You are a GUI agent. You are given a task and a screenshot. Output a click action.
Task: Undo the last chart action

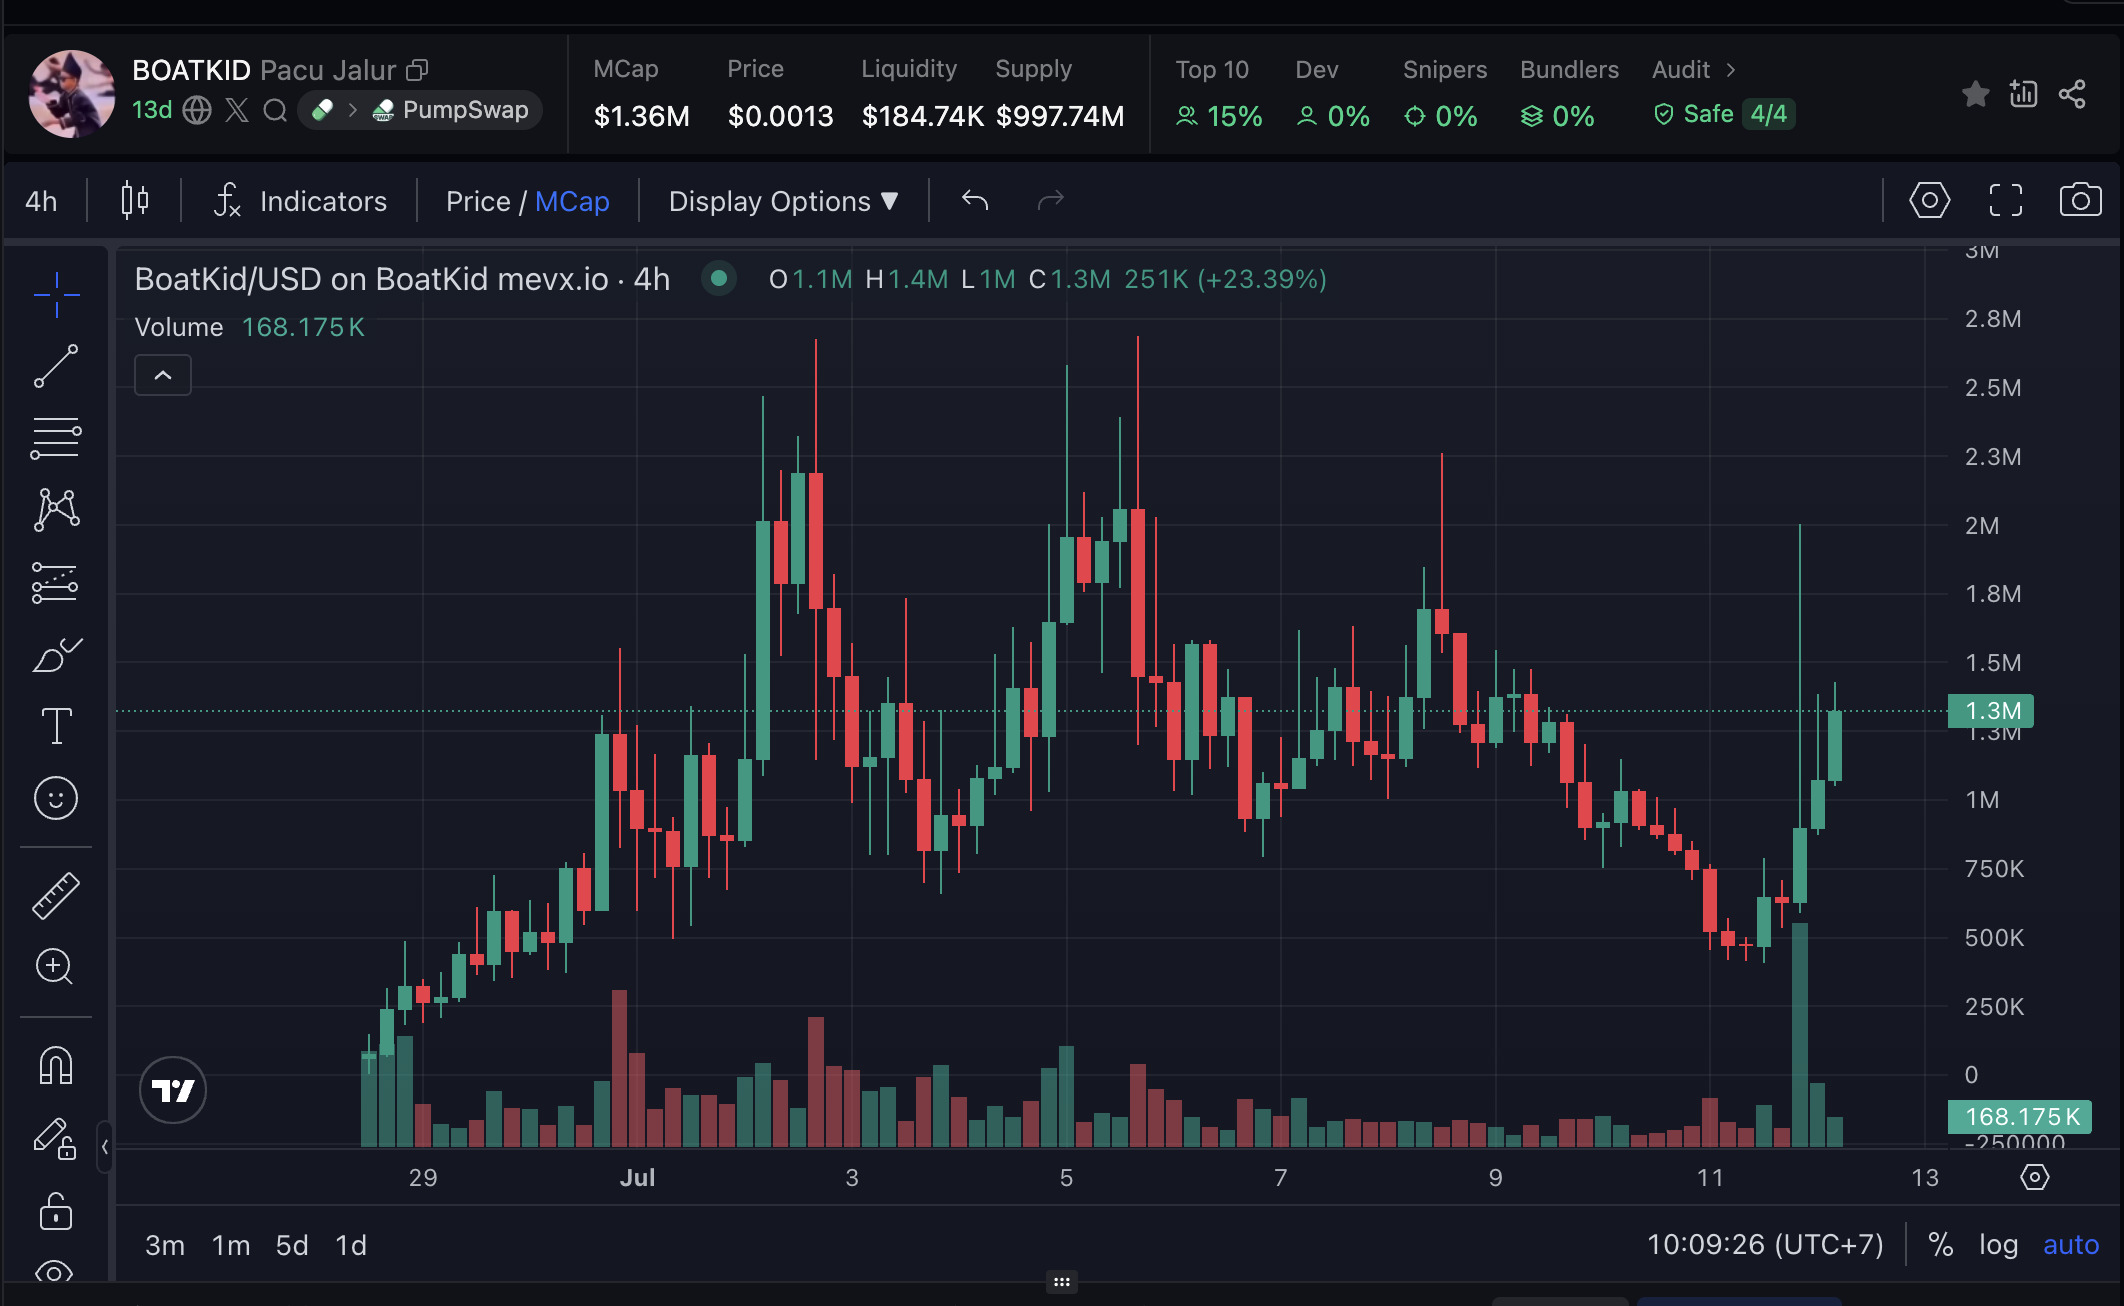(975, 201)
